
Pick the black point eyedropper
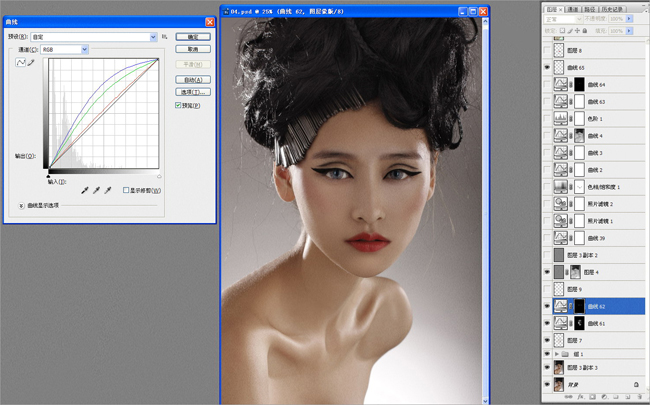[x=85, y=190]
